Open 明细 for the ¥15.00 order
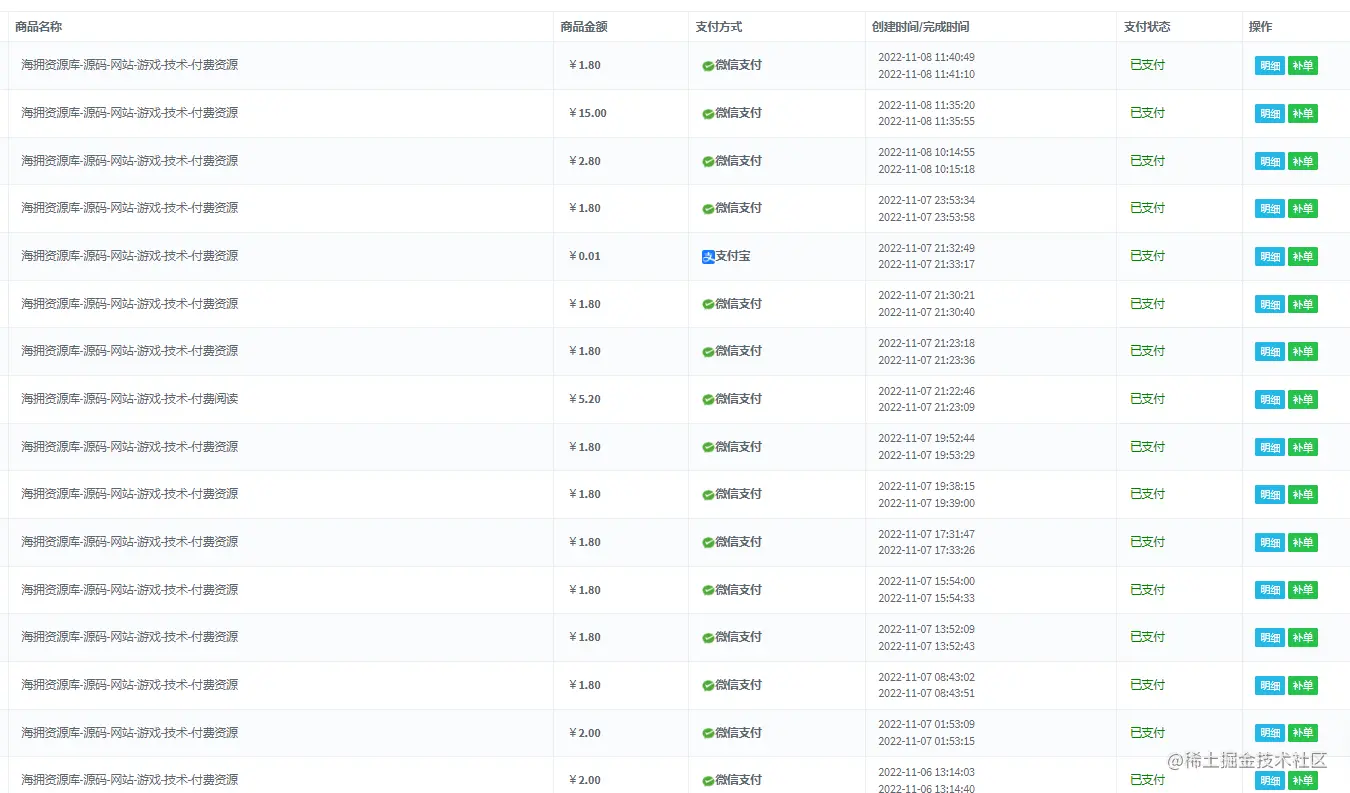Screen dimensions: 1350x793 pos(1270,114)
